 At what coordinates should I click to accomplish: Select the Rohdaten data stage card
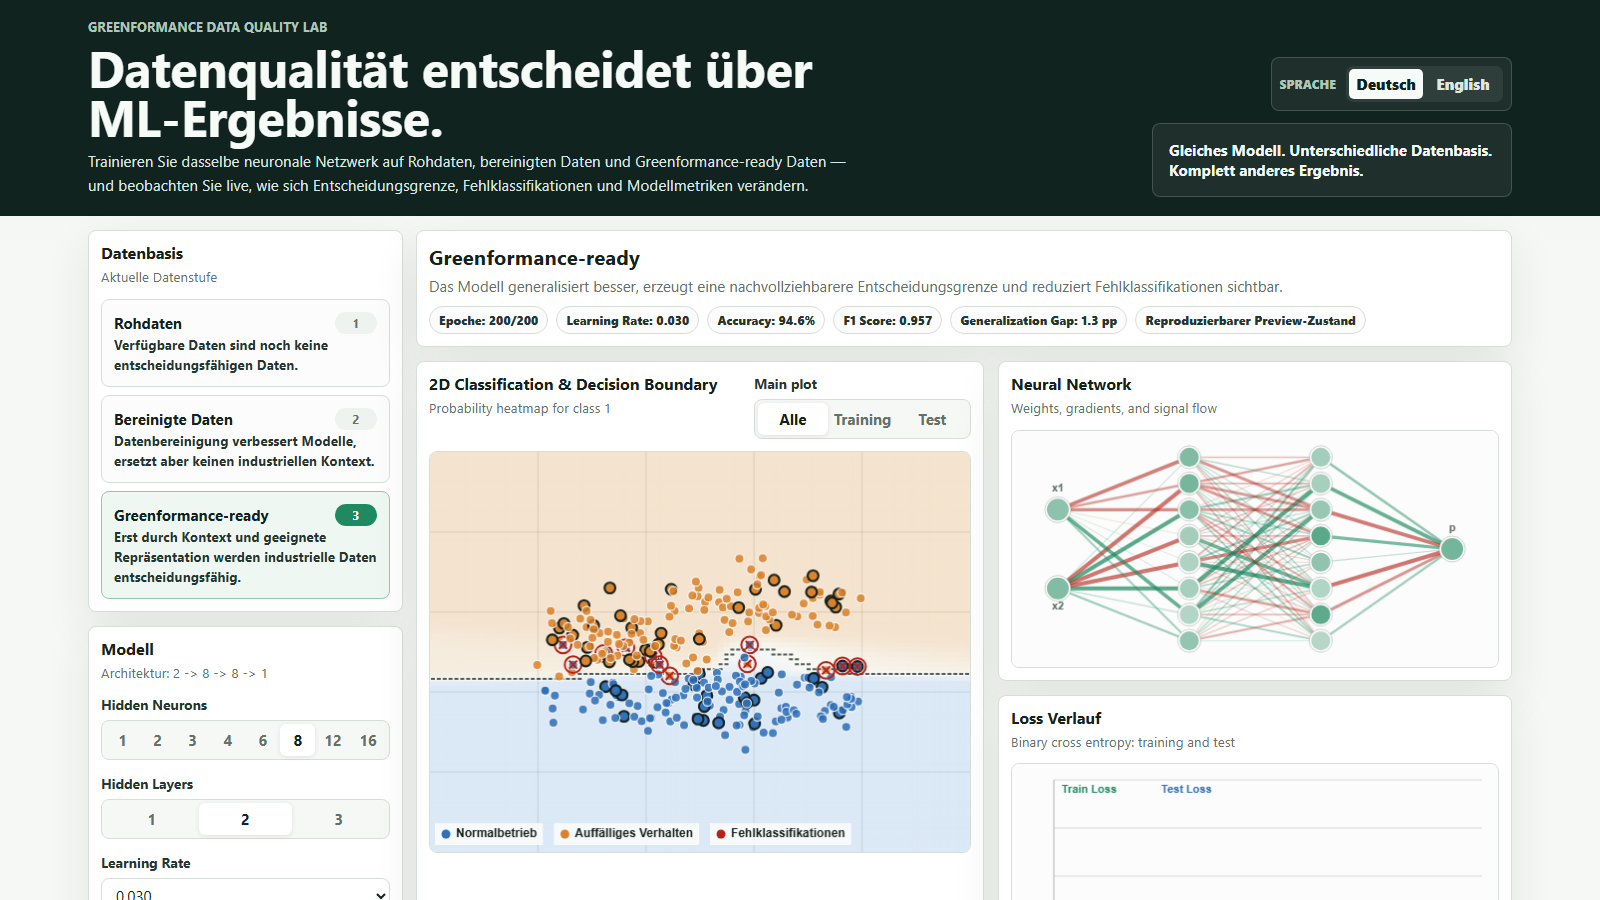coord(245,343)
